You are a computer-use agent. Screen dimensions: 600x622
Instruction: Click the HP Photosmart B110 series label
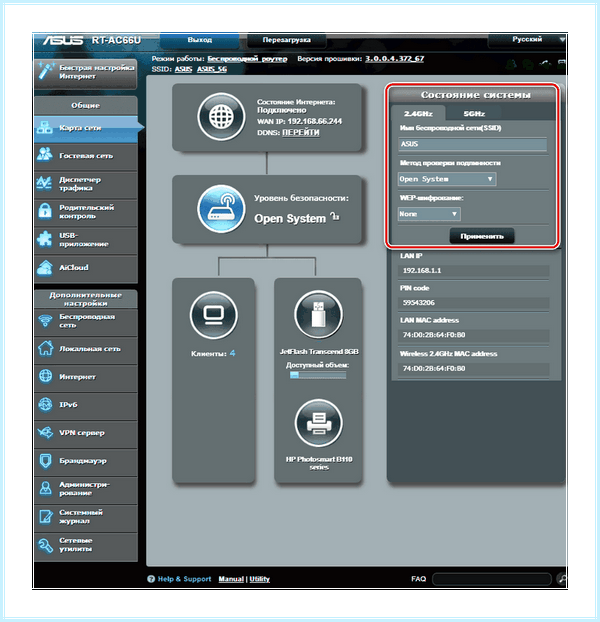pyautogui.click(x=319, y=463)
